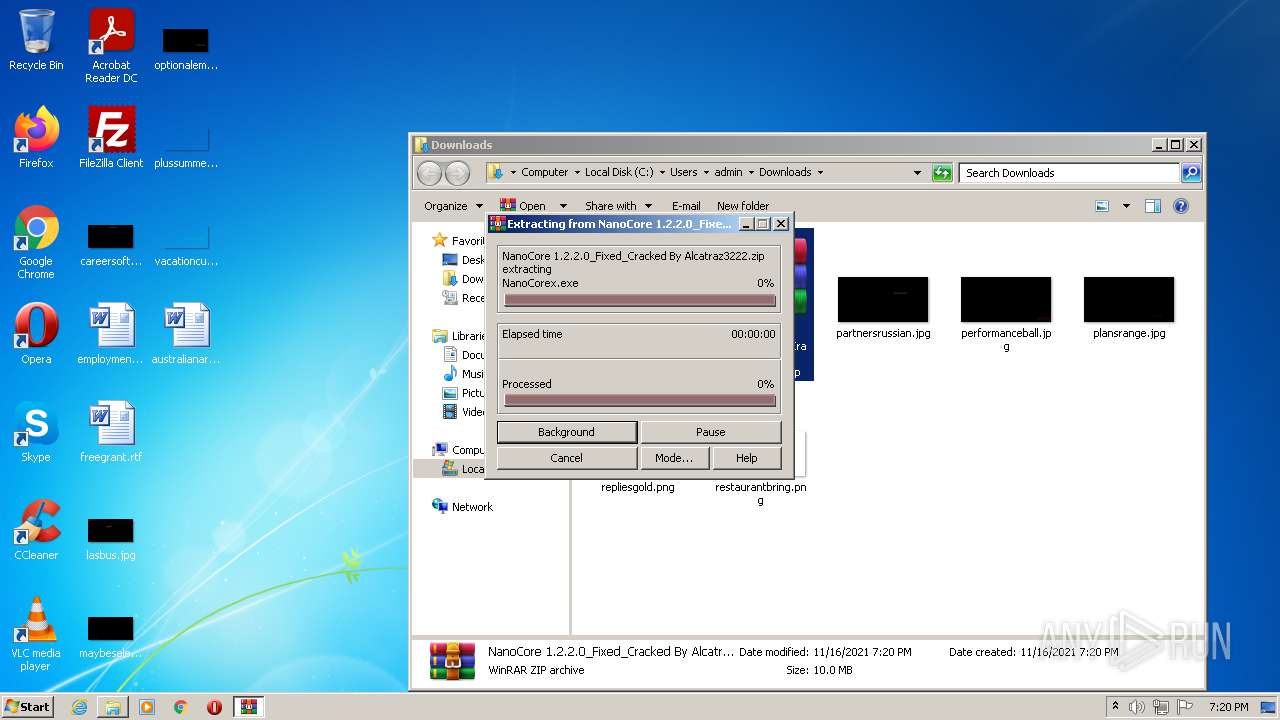Screen dimensions: 1280x720
Task: Select the freegrant.rtf desktop file
Action: (x=111, y=432)
